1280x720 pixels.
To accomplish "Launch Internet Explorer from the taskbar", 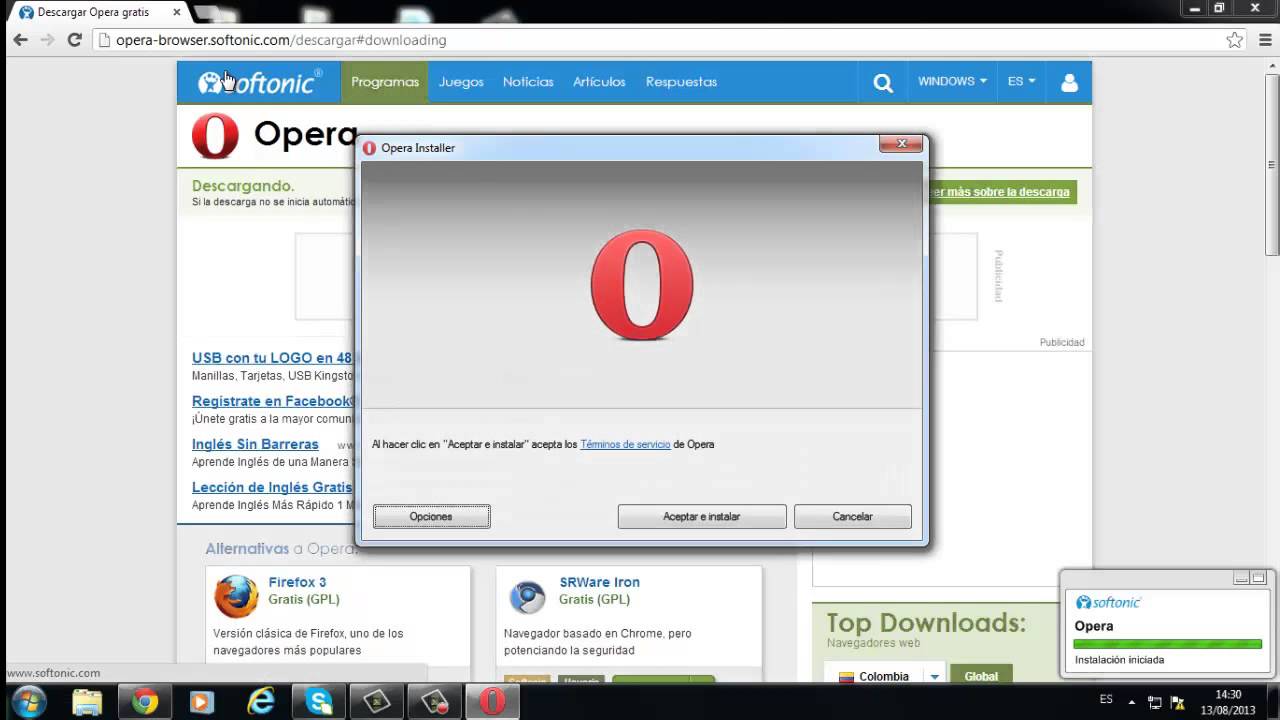I will click(x=261, y=700).
